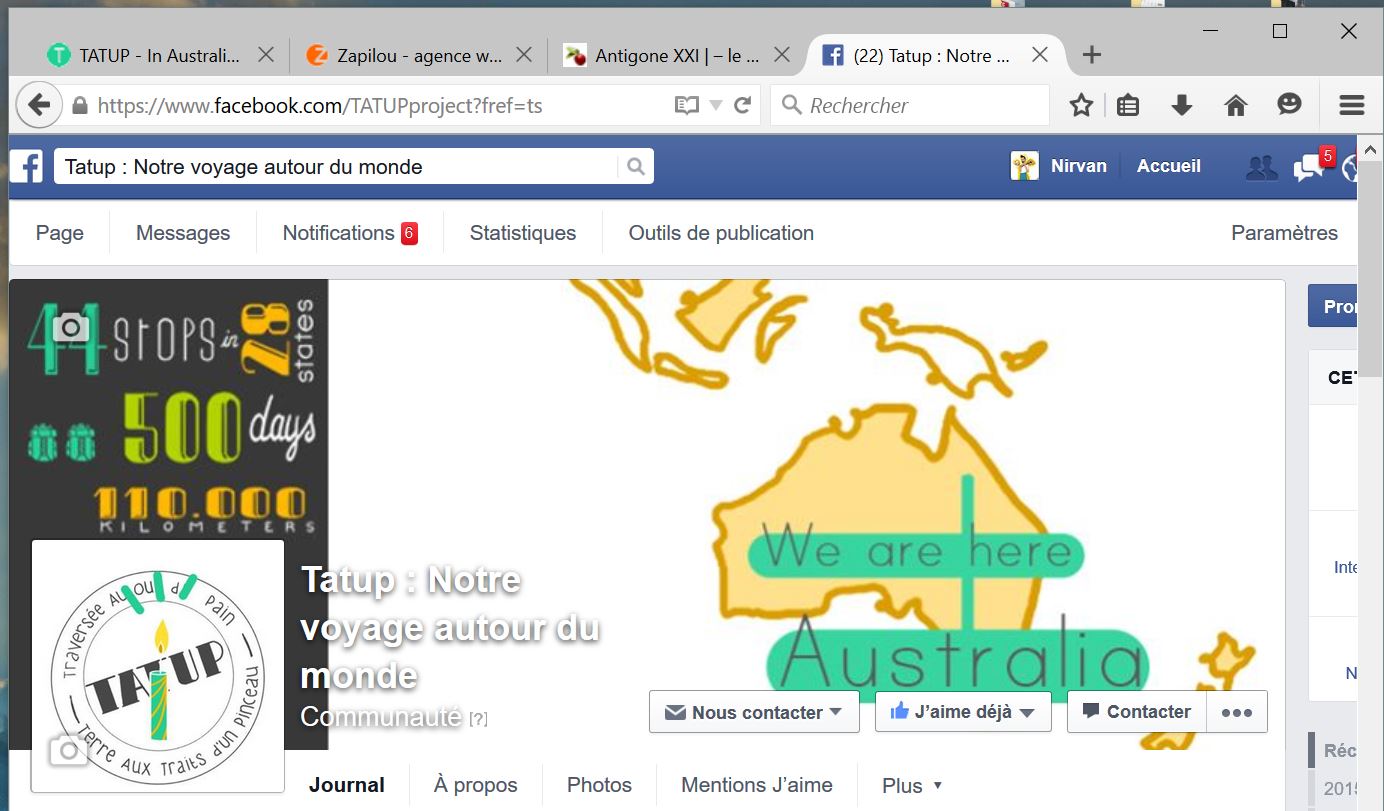
Task: Open the downloads arrow icon
Action: pyautogui.click(x=1182, y=105)
